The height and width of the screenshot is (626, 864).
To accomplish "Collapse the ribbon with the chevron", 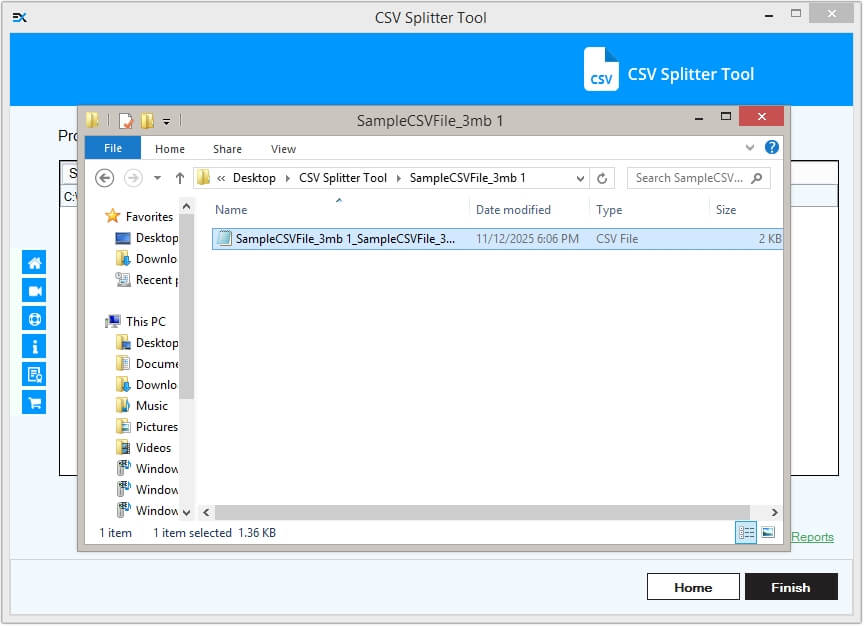I will (x=750, y=147).
